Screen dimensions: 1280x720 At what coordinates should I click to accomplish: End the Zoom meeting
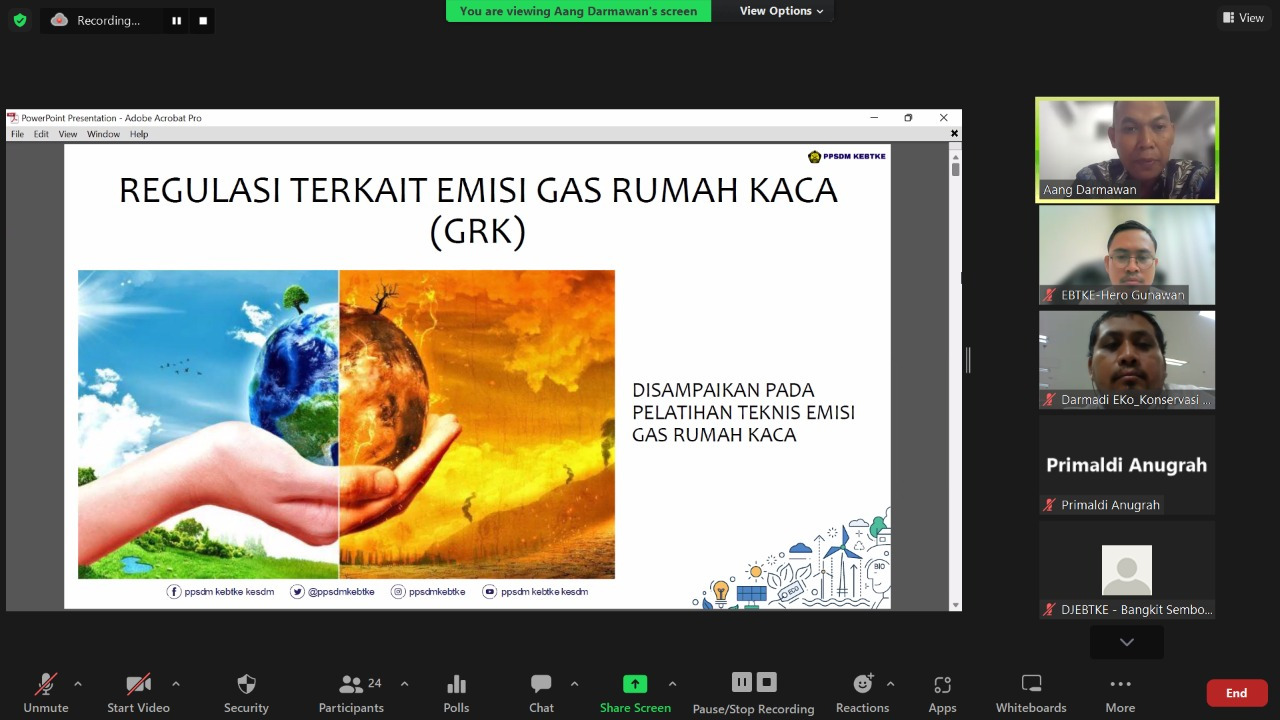point(1236,692)
